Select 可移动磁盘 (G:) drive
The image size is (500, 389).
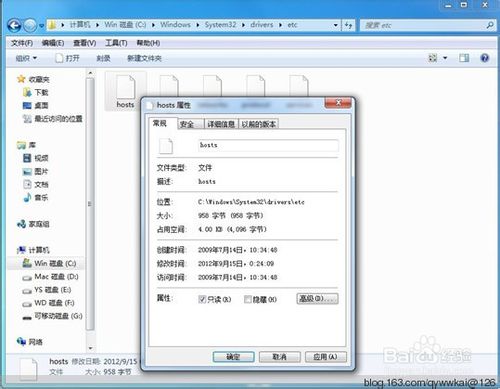(x=52, y=316)
